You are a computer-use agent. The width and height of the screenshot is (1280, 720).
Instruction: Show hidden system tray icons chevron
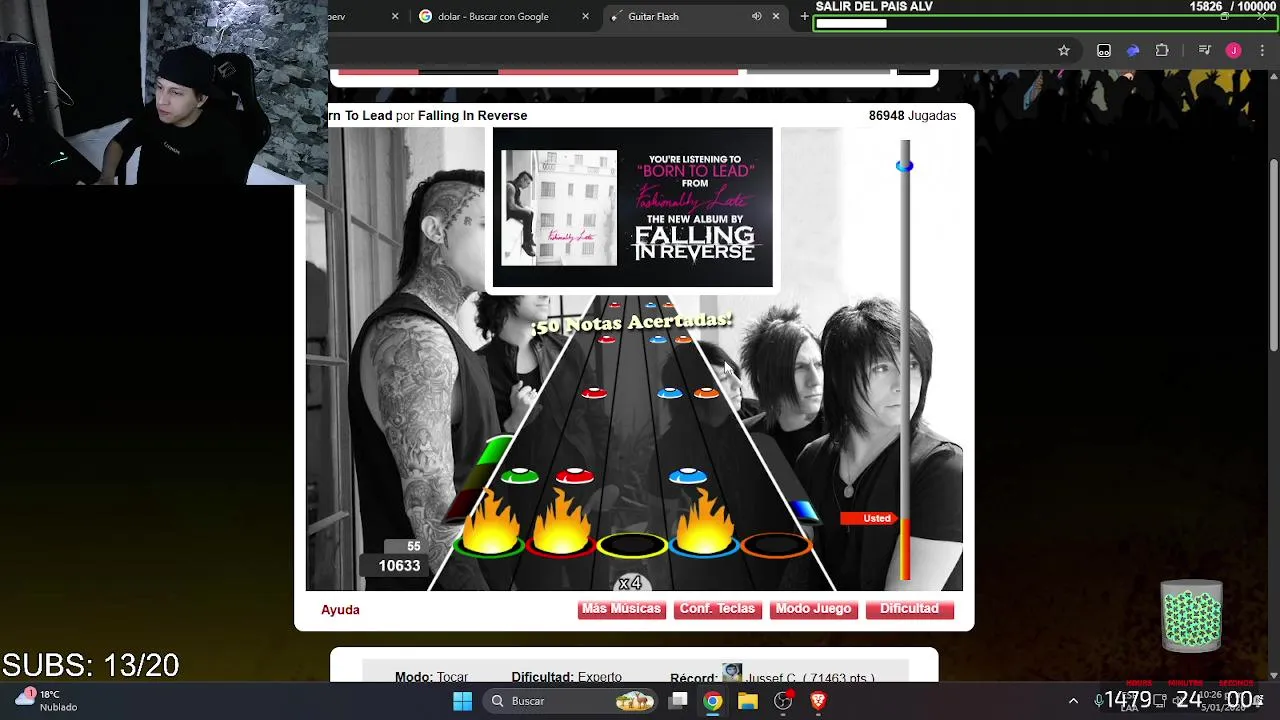pos(1073,701)
